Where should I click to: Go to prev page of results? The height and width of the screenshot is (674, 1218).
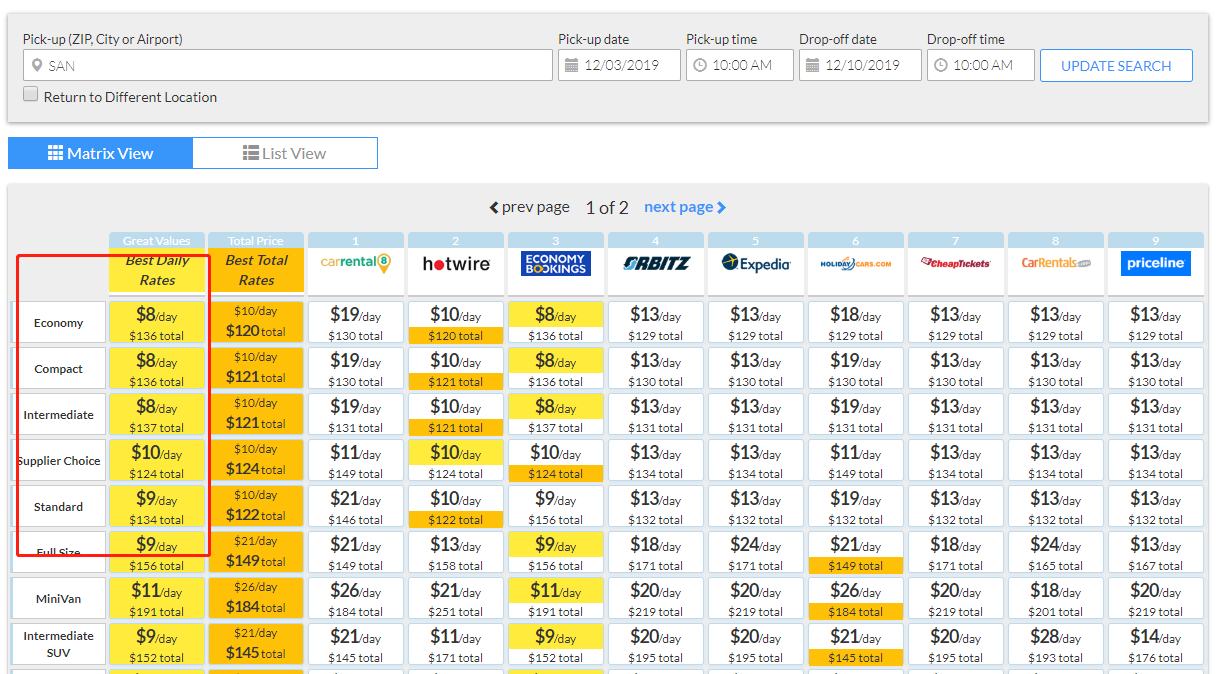[x=529, y=207]
